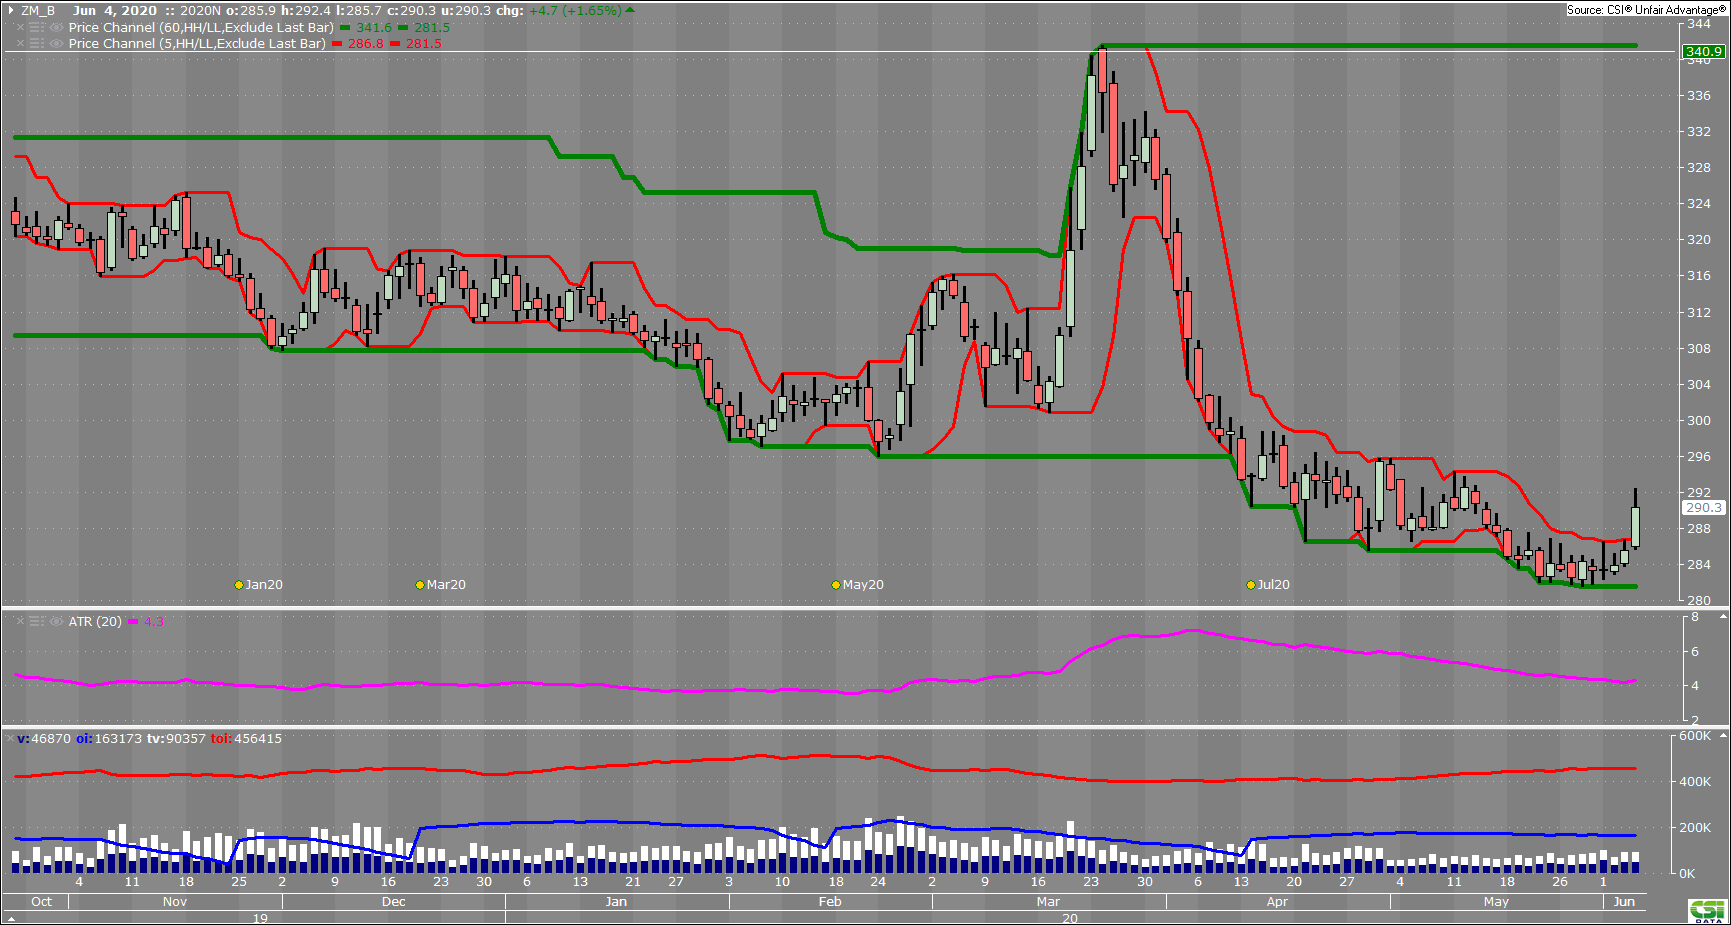The height and width of the screenshot is (925, 1731).
Task: Remove the 5-bar Price Channel indicator
Action: 20,44
